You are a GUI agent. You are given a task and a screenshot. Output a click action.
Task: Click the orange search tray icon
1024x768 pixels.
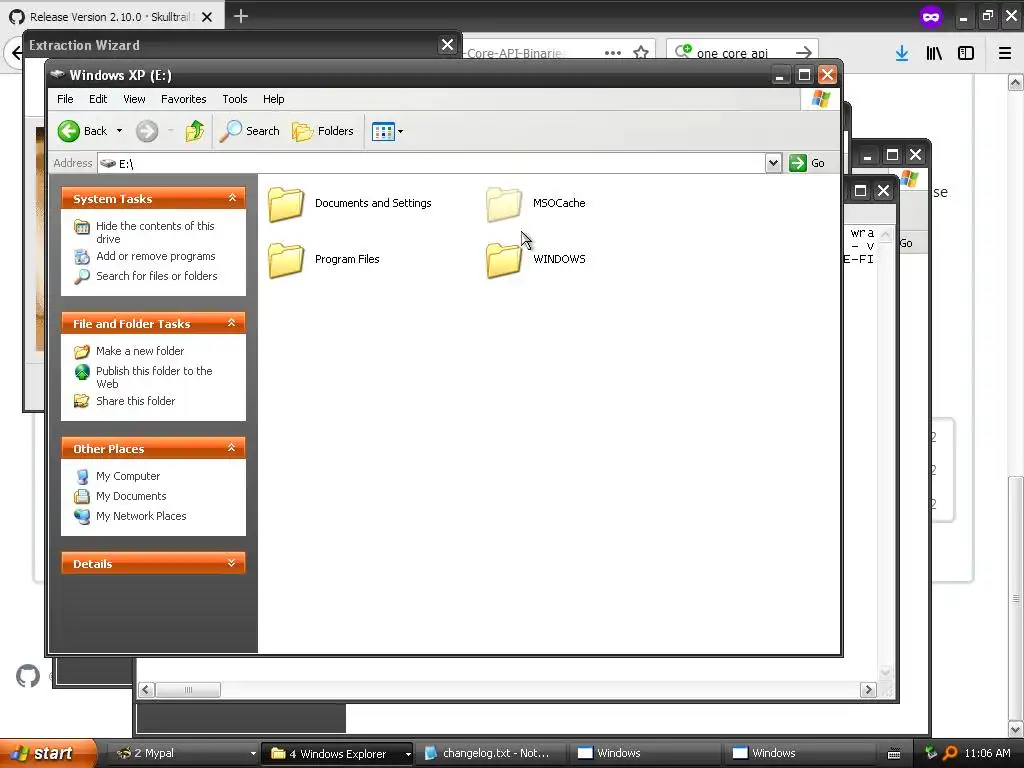click(x=950, y=753)
